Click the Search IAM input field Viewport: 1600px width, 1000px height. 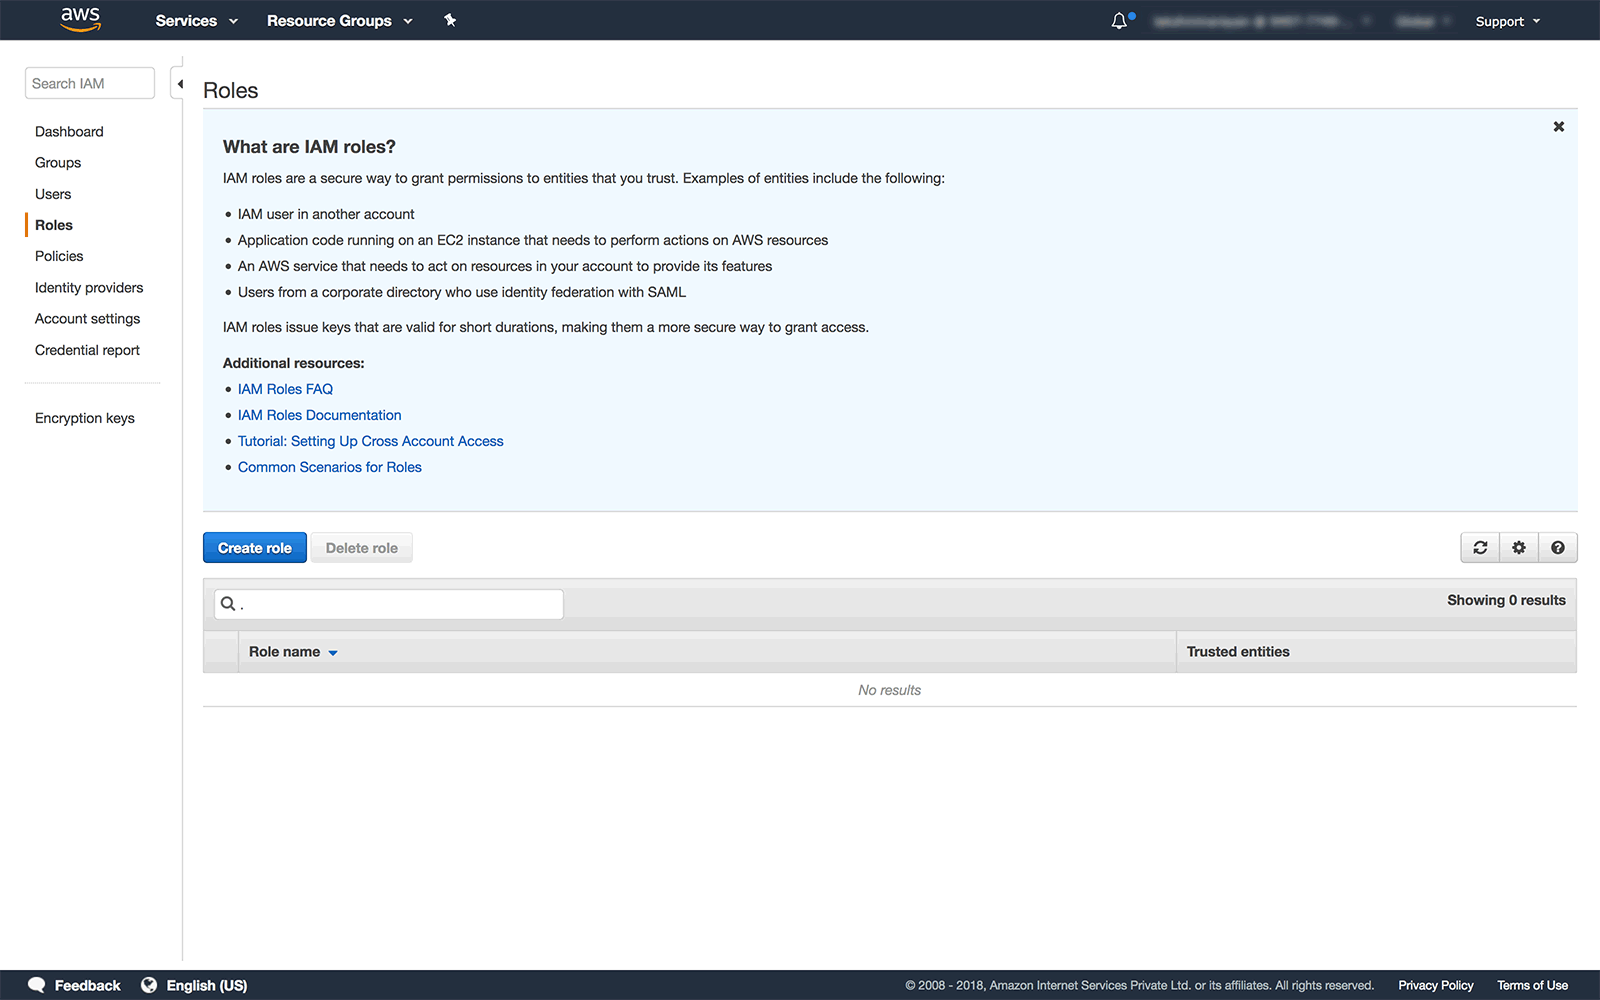coord(90,84)
